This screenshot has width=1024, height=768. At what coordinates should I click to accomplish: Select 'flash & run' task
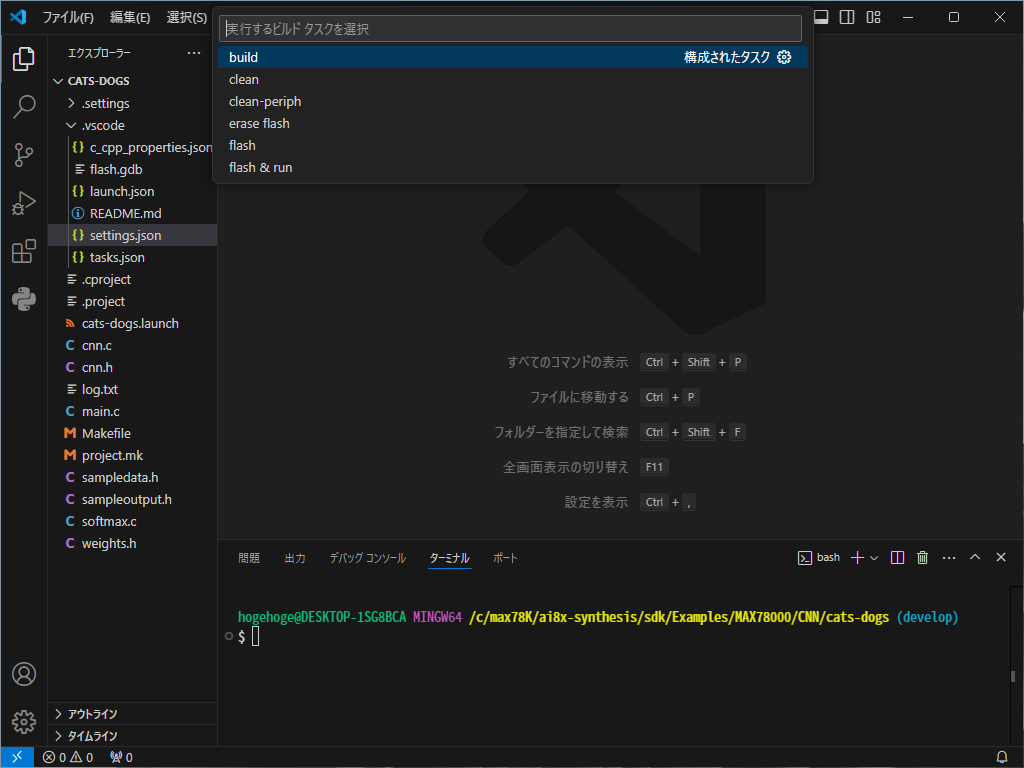pos(261,168)
